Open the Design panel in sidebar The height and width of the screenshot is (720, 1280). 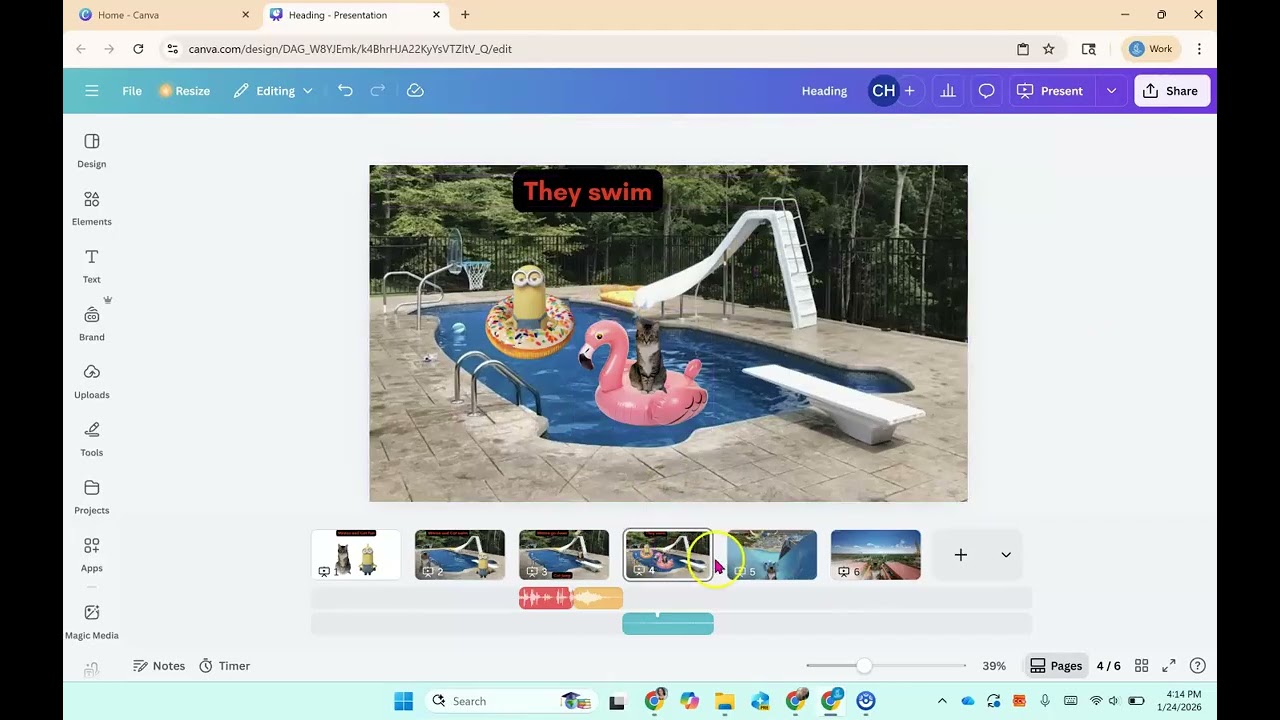[92, 150]
